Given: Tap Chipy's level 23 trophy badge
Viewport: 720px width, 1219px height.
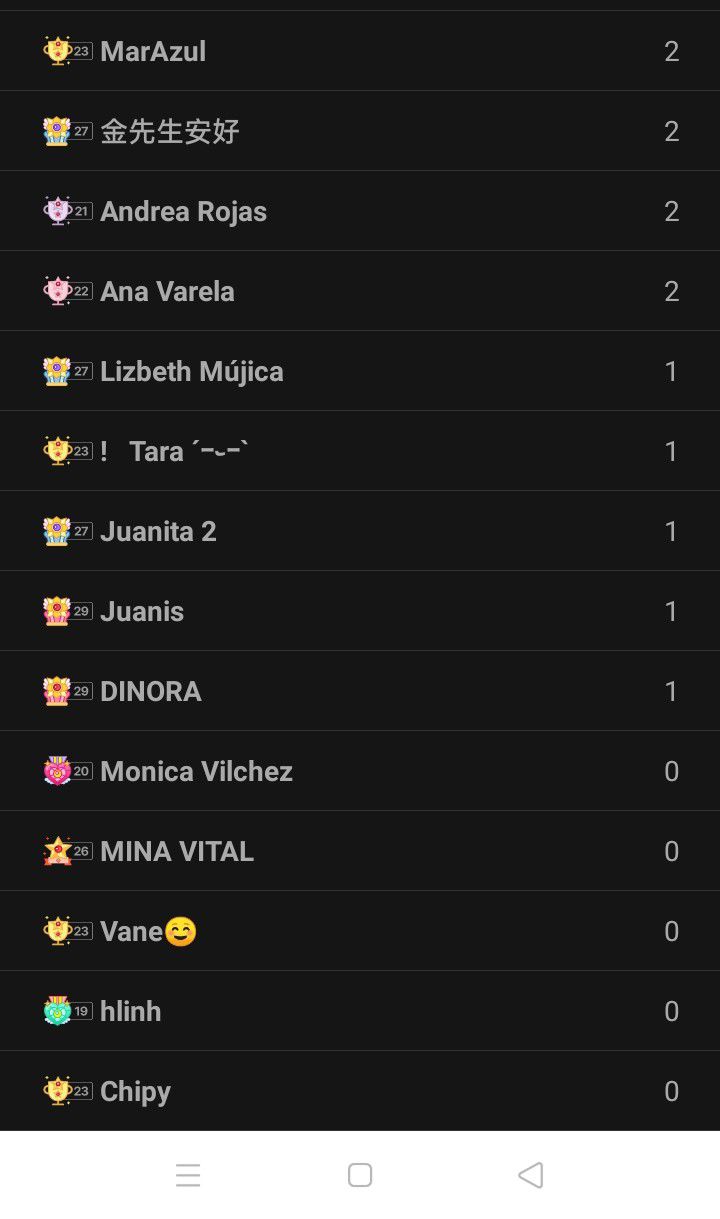Looking at the screenshot, I should pos(67,1091).
